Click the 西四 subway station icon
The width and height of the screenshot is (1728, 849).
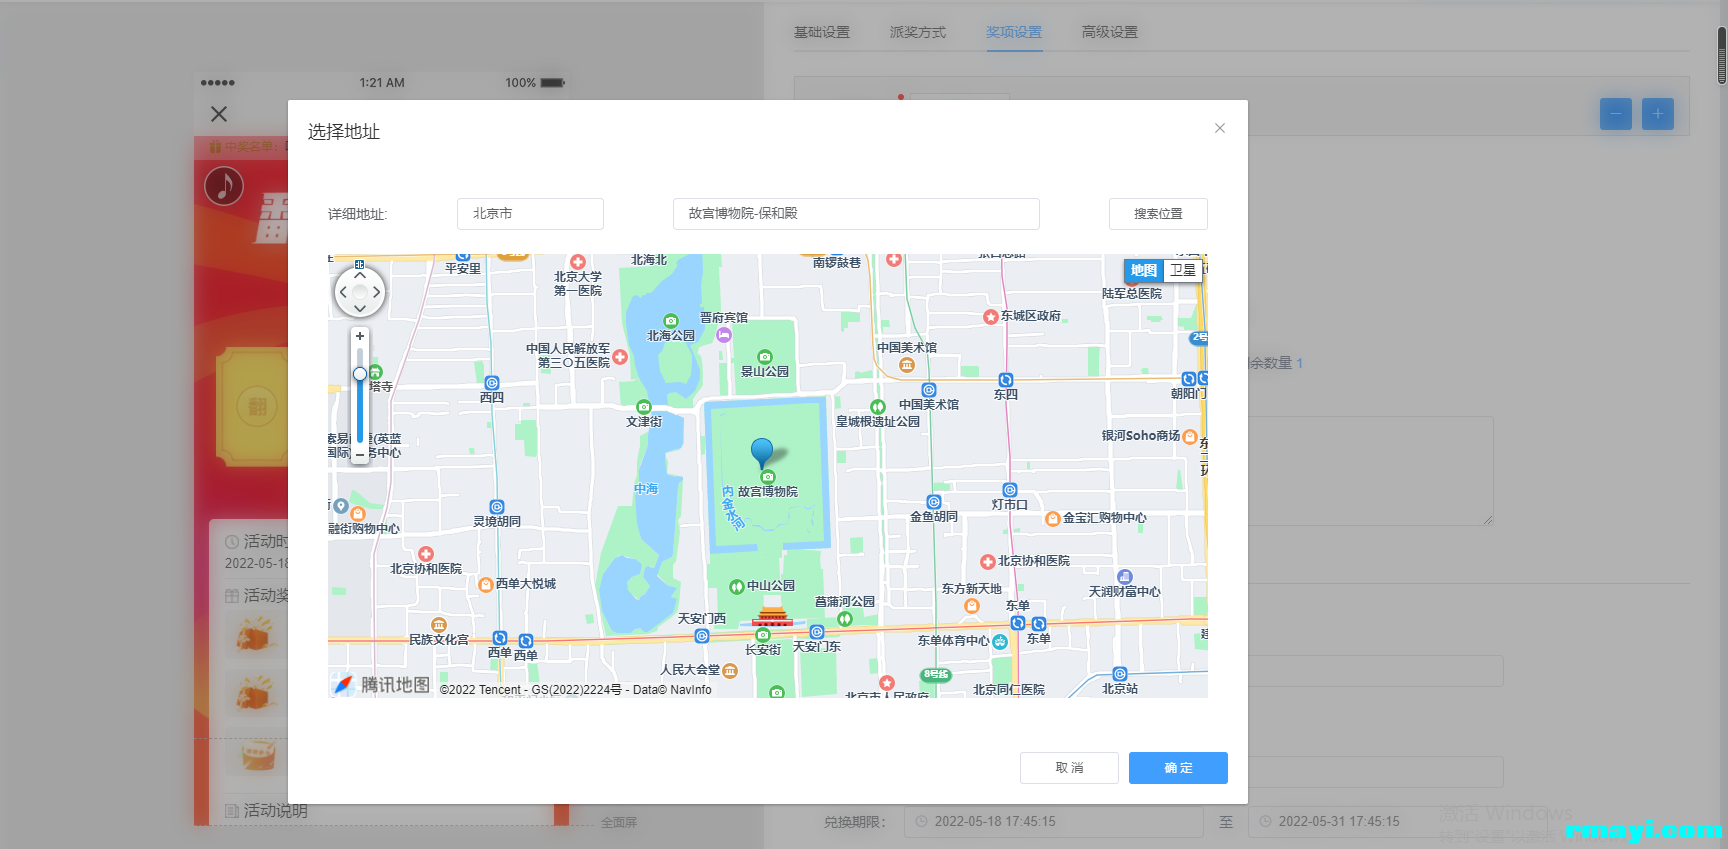492,383
